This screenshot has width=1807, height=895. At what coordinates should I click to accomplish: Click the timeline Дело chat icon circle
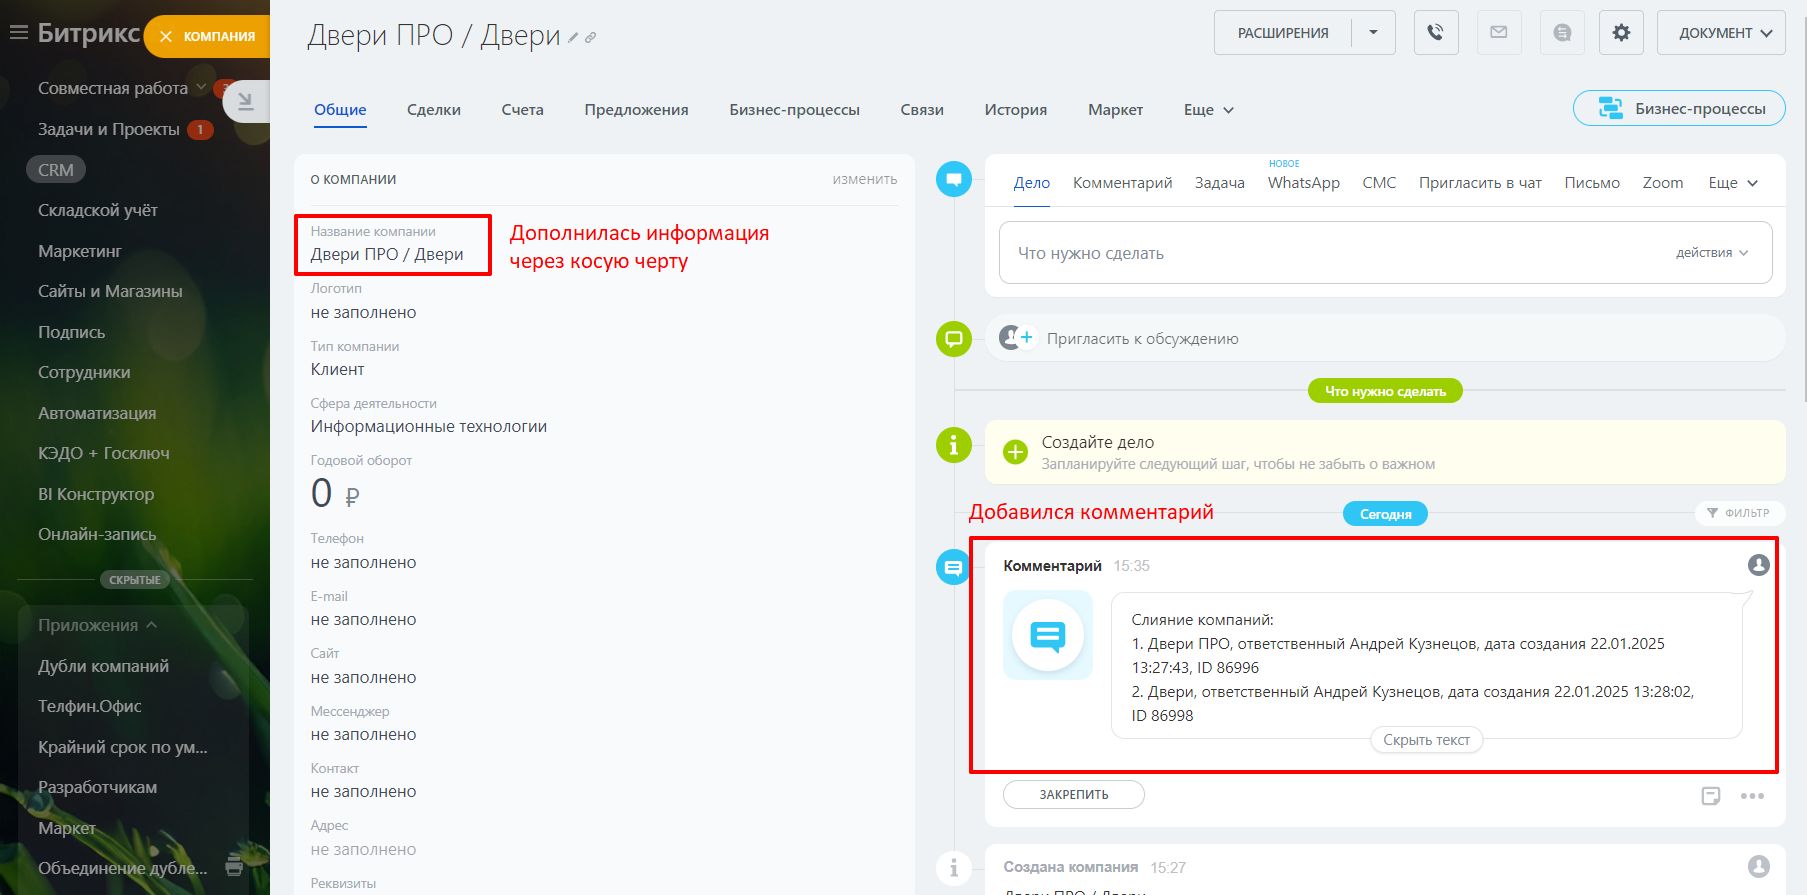954,180
